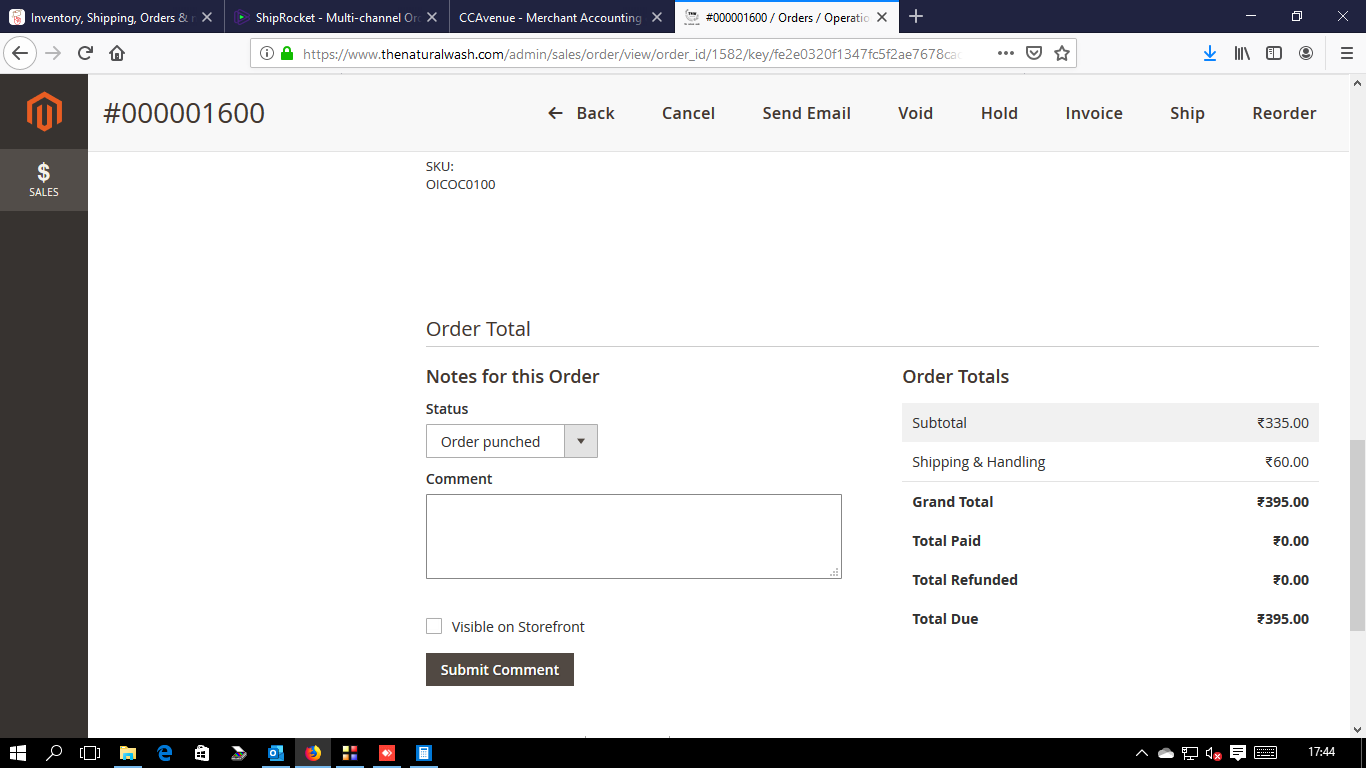Open Calculator from the taskbar

pyautogui.click(x=423, y=753)
